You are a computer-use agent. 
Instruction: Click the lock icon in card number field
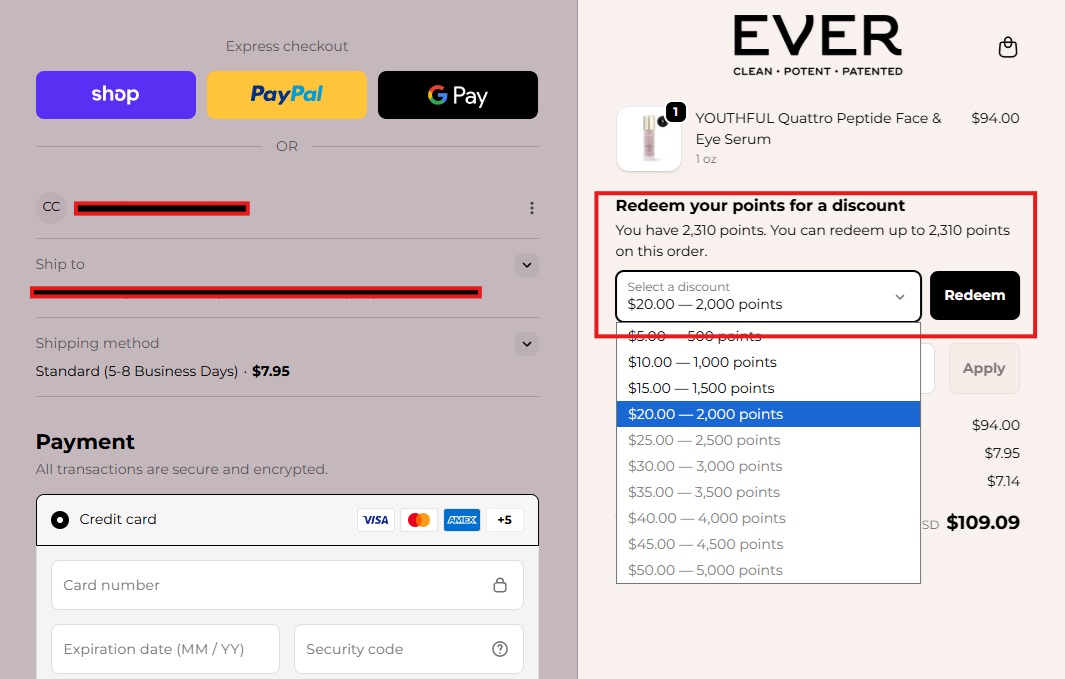click(x=500, y=585)
